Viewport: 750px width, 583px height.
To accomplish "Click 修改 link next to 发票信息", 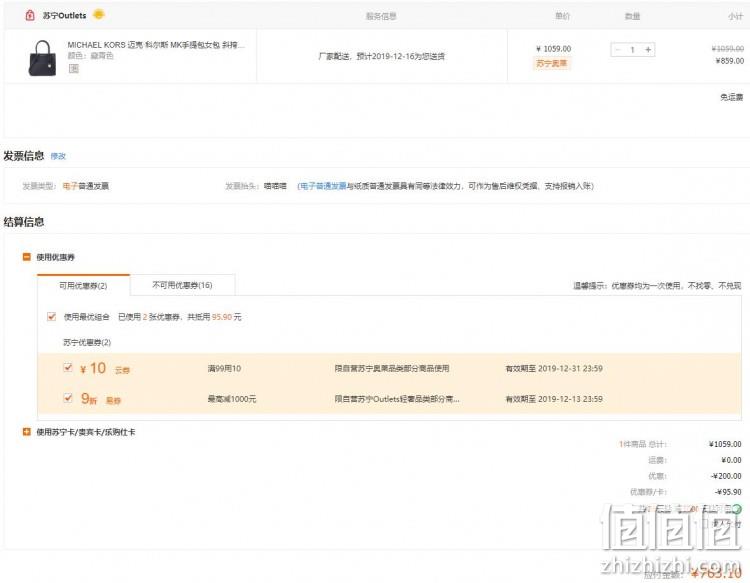I will [58, 156].
